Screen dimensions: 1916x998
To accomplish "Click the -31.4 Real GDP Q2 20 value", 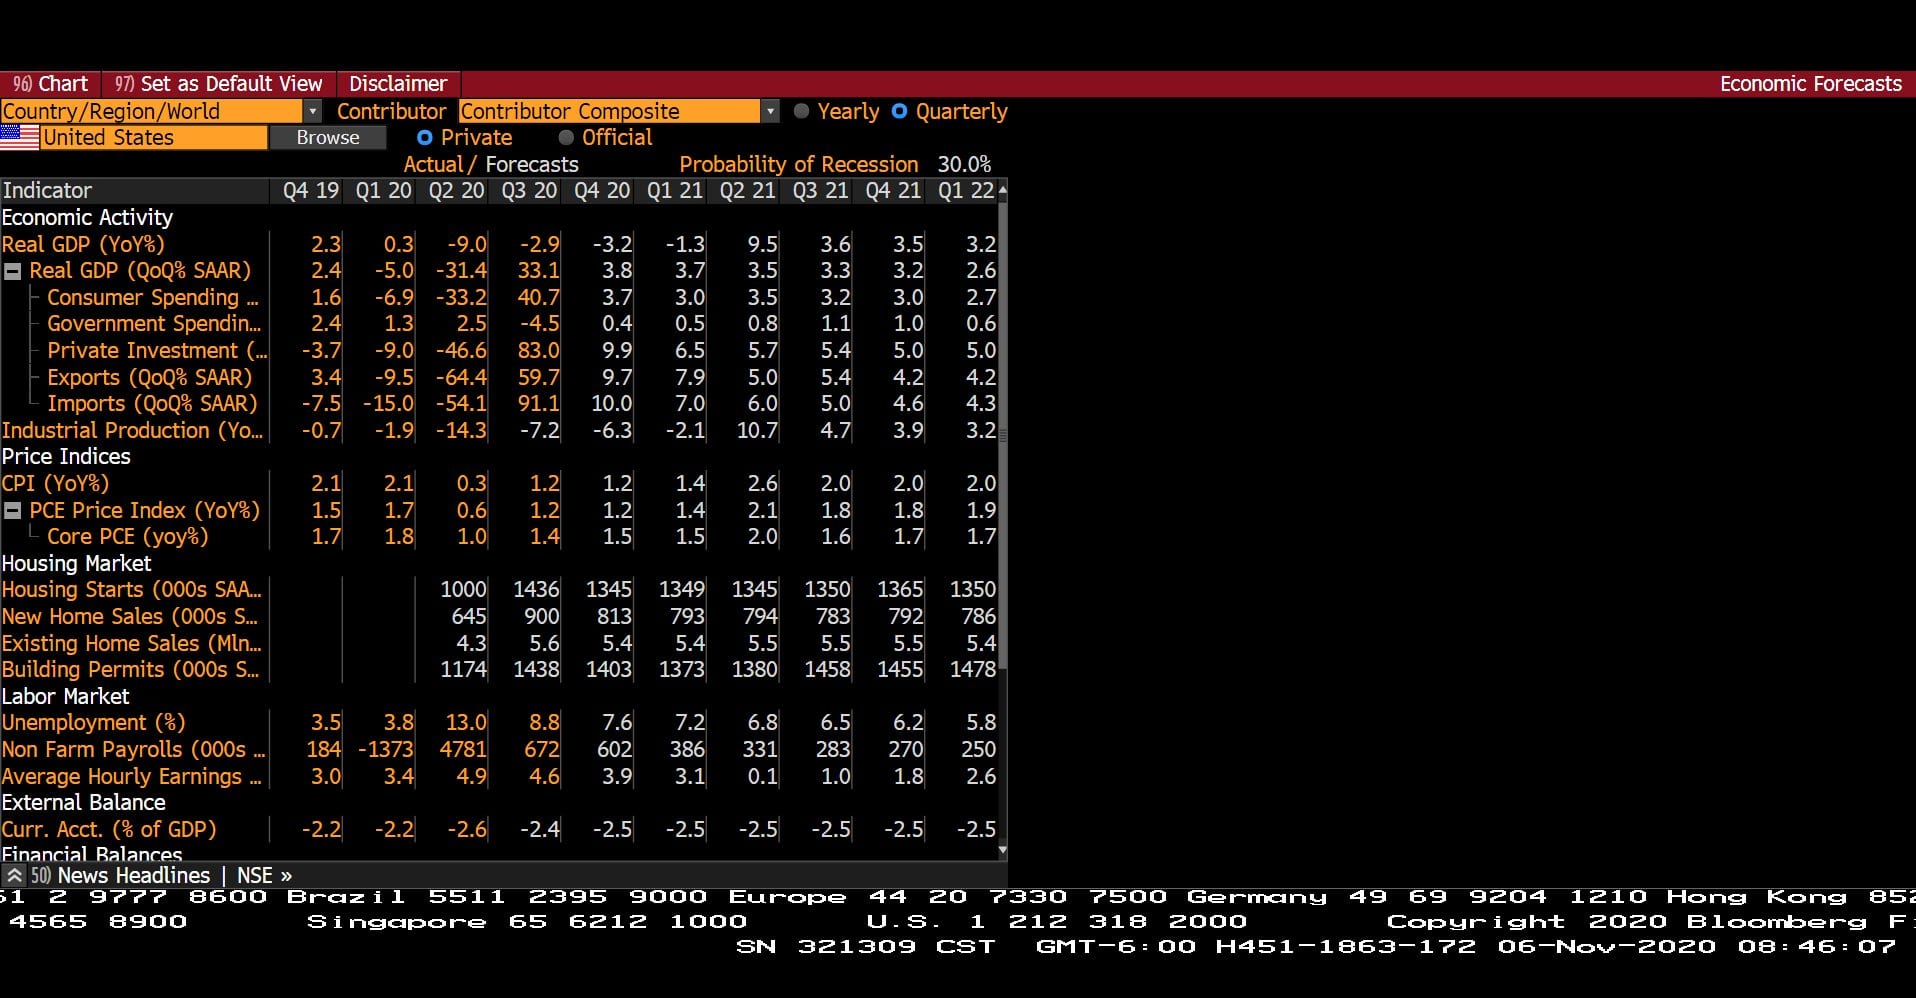I will click(x=461, y=271).
